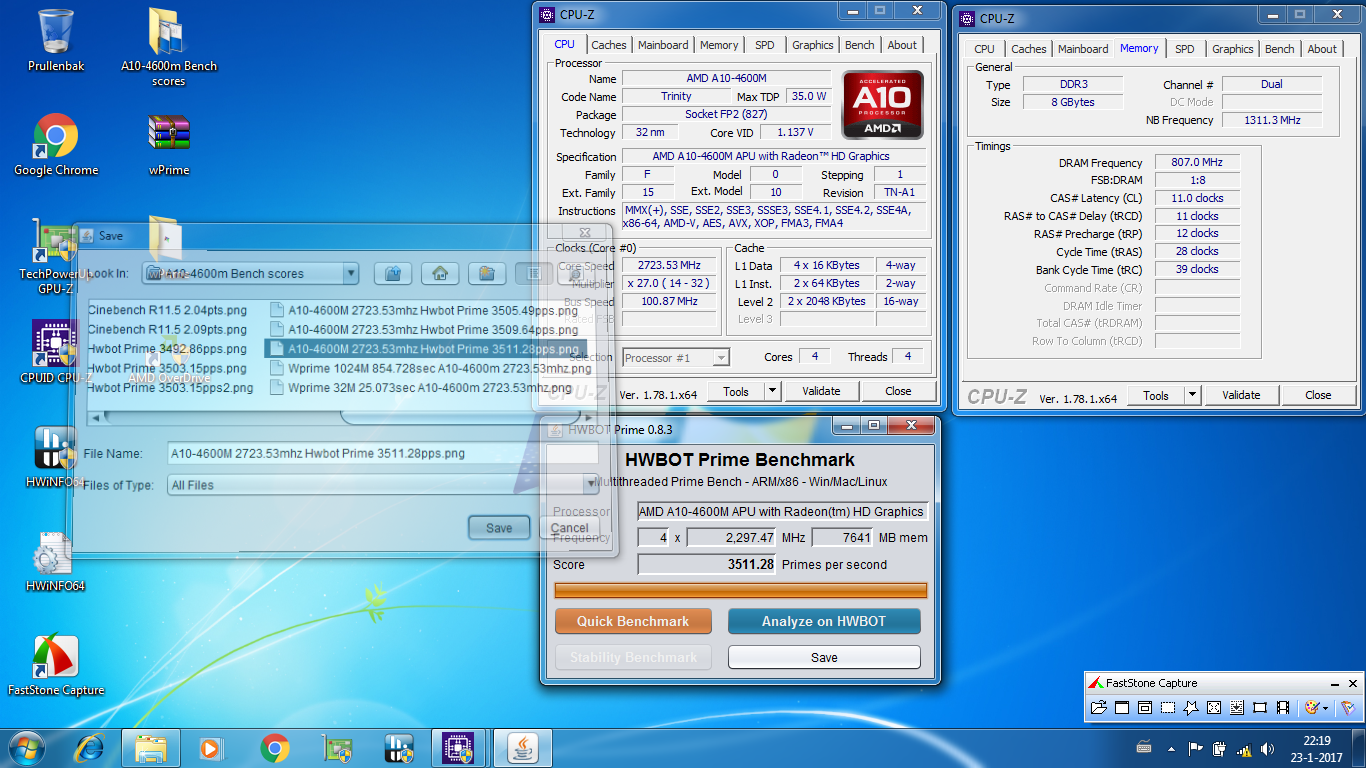Image resolution: width=1366 pixels, height=768 pixels.
Task: Click FastStone Capture Scrolling Window icon
Action: point(1236,707)
